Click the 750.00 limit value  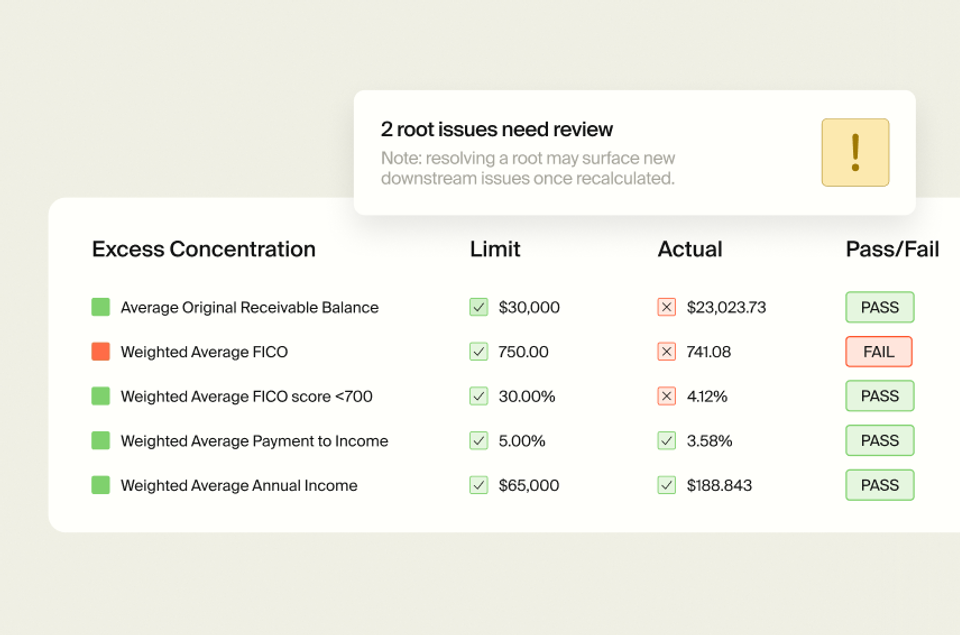(x=523, y=351)
